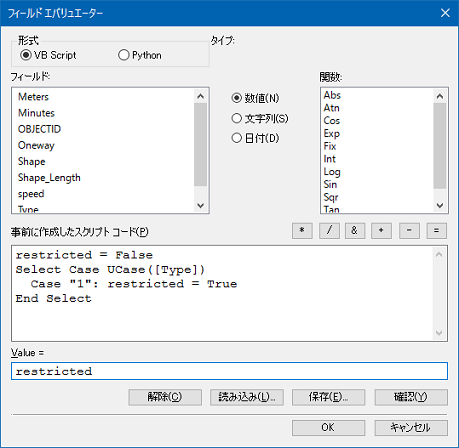Select the VB Script parser option
Image resolution: width=459 pixels, height=448 pixels.
[x=48, y=55]
